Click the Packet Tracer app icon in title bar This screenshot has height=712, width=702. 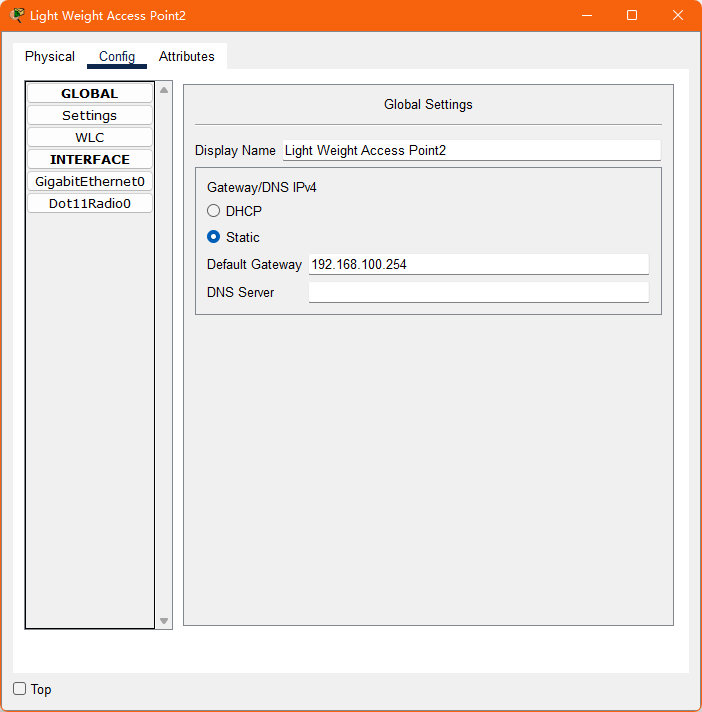[x=17, y=15]
